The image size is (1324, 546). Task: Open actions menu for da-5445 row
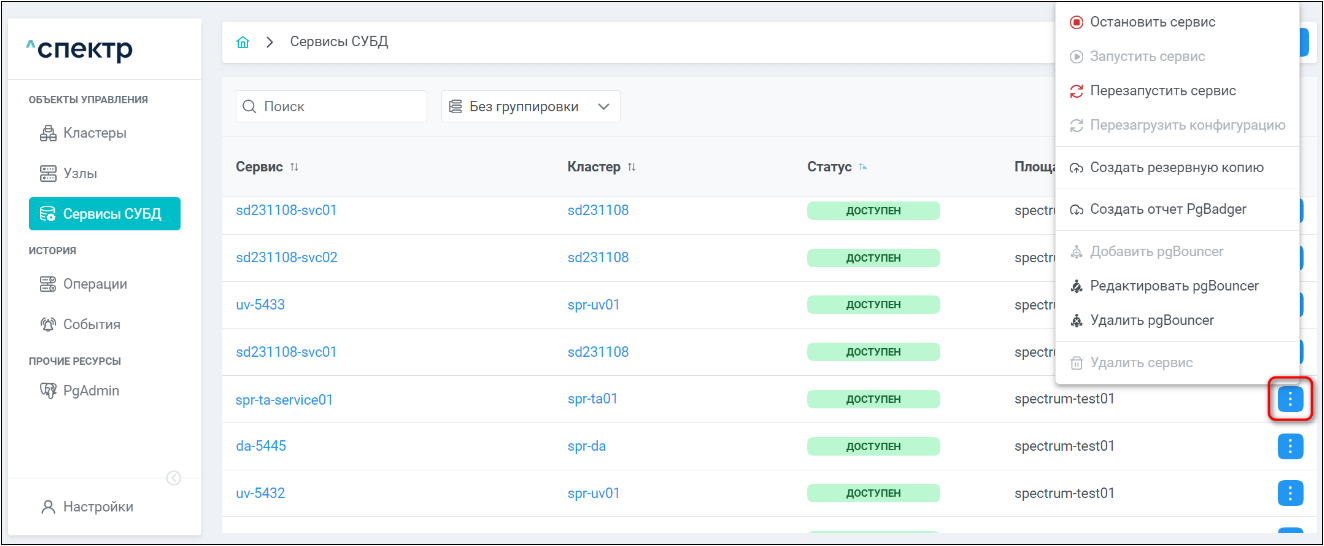(1291, 446)
